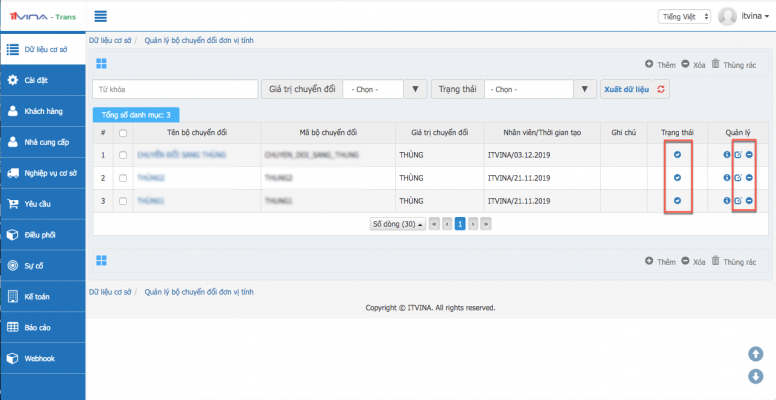Toggle the status checkmark in row 1
Viewport: 776px width, 400px height.
click(x=677, y=155)
